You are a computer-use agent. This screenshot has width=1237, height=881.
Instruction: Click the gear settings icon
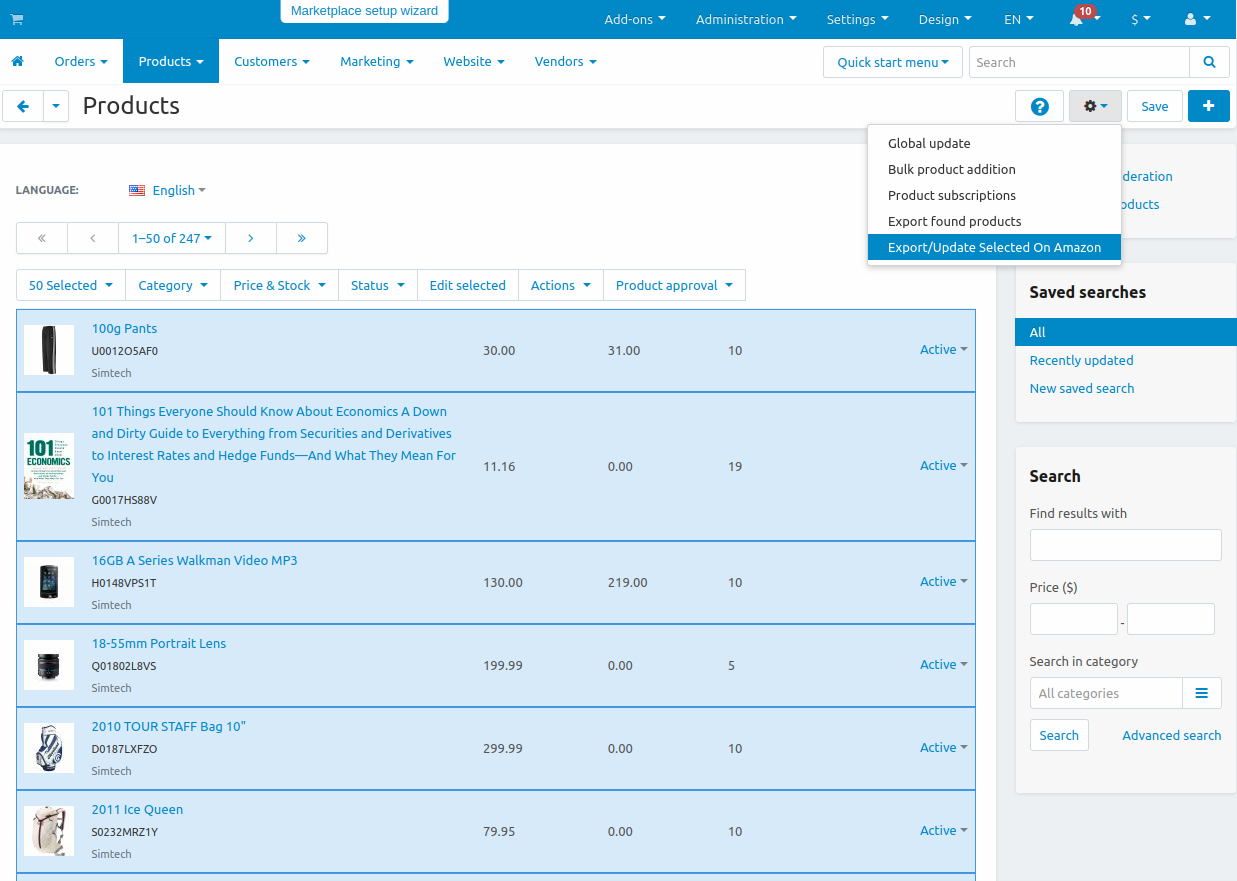(1095, 106)
